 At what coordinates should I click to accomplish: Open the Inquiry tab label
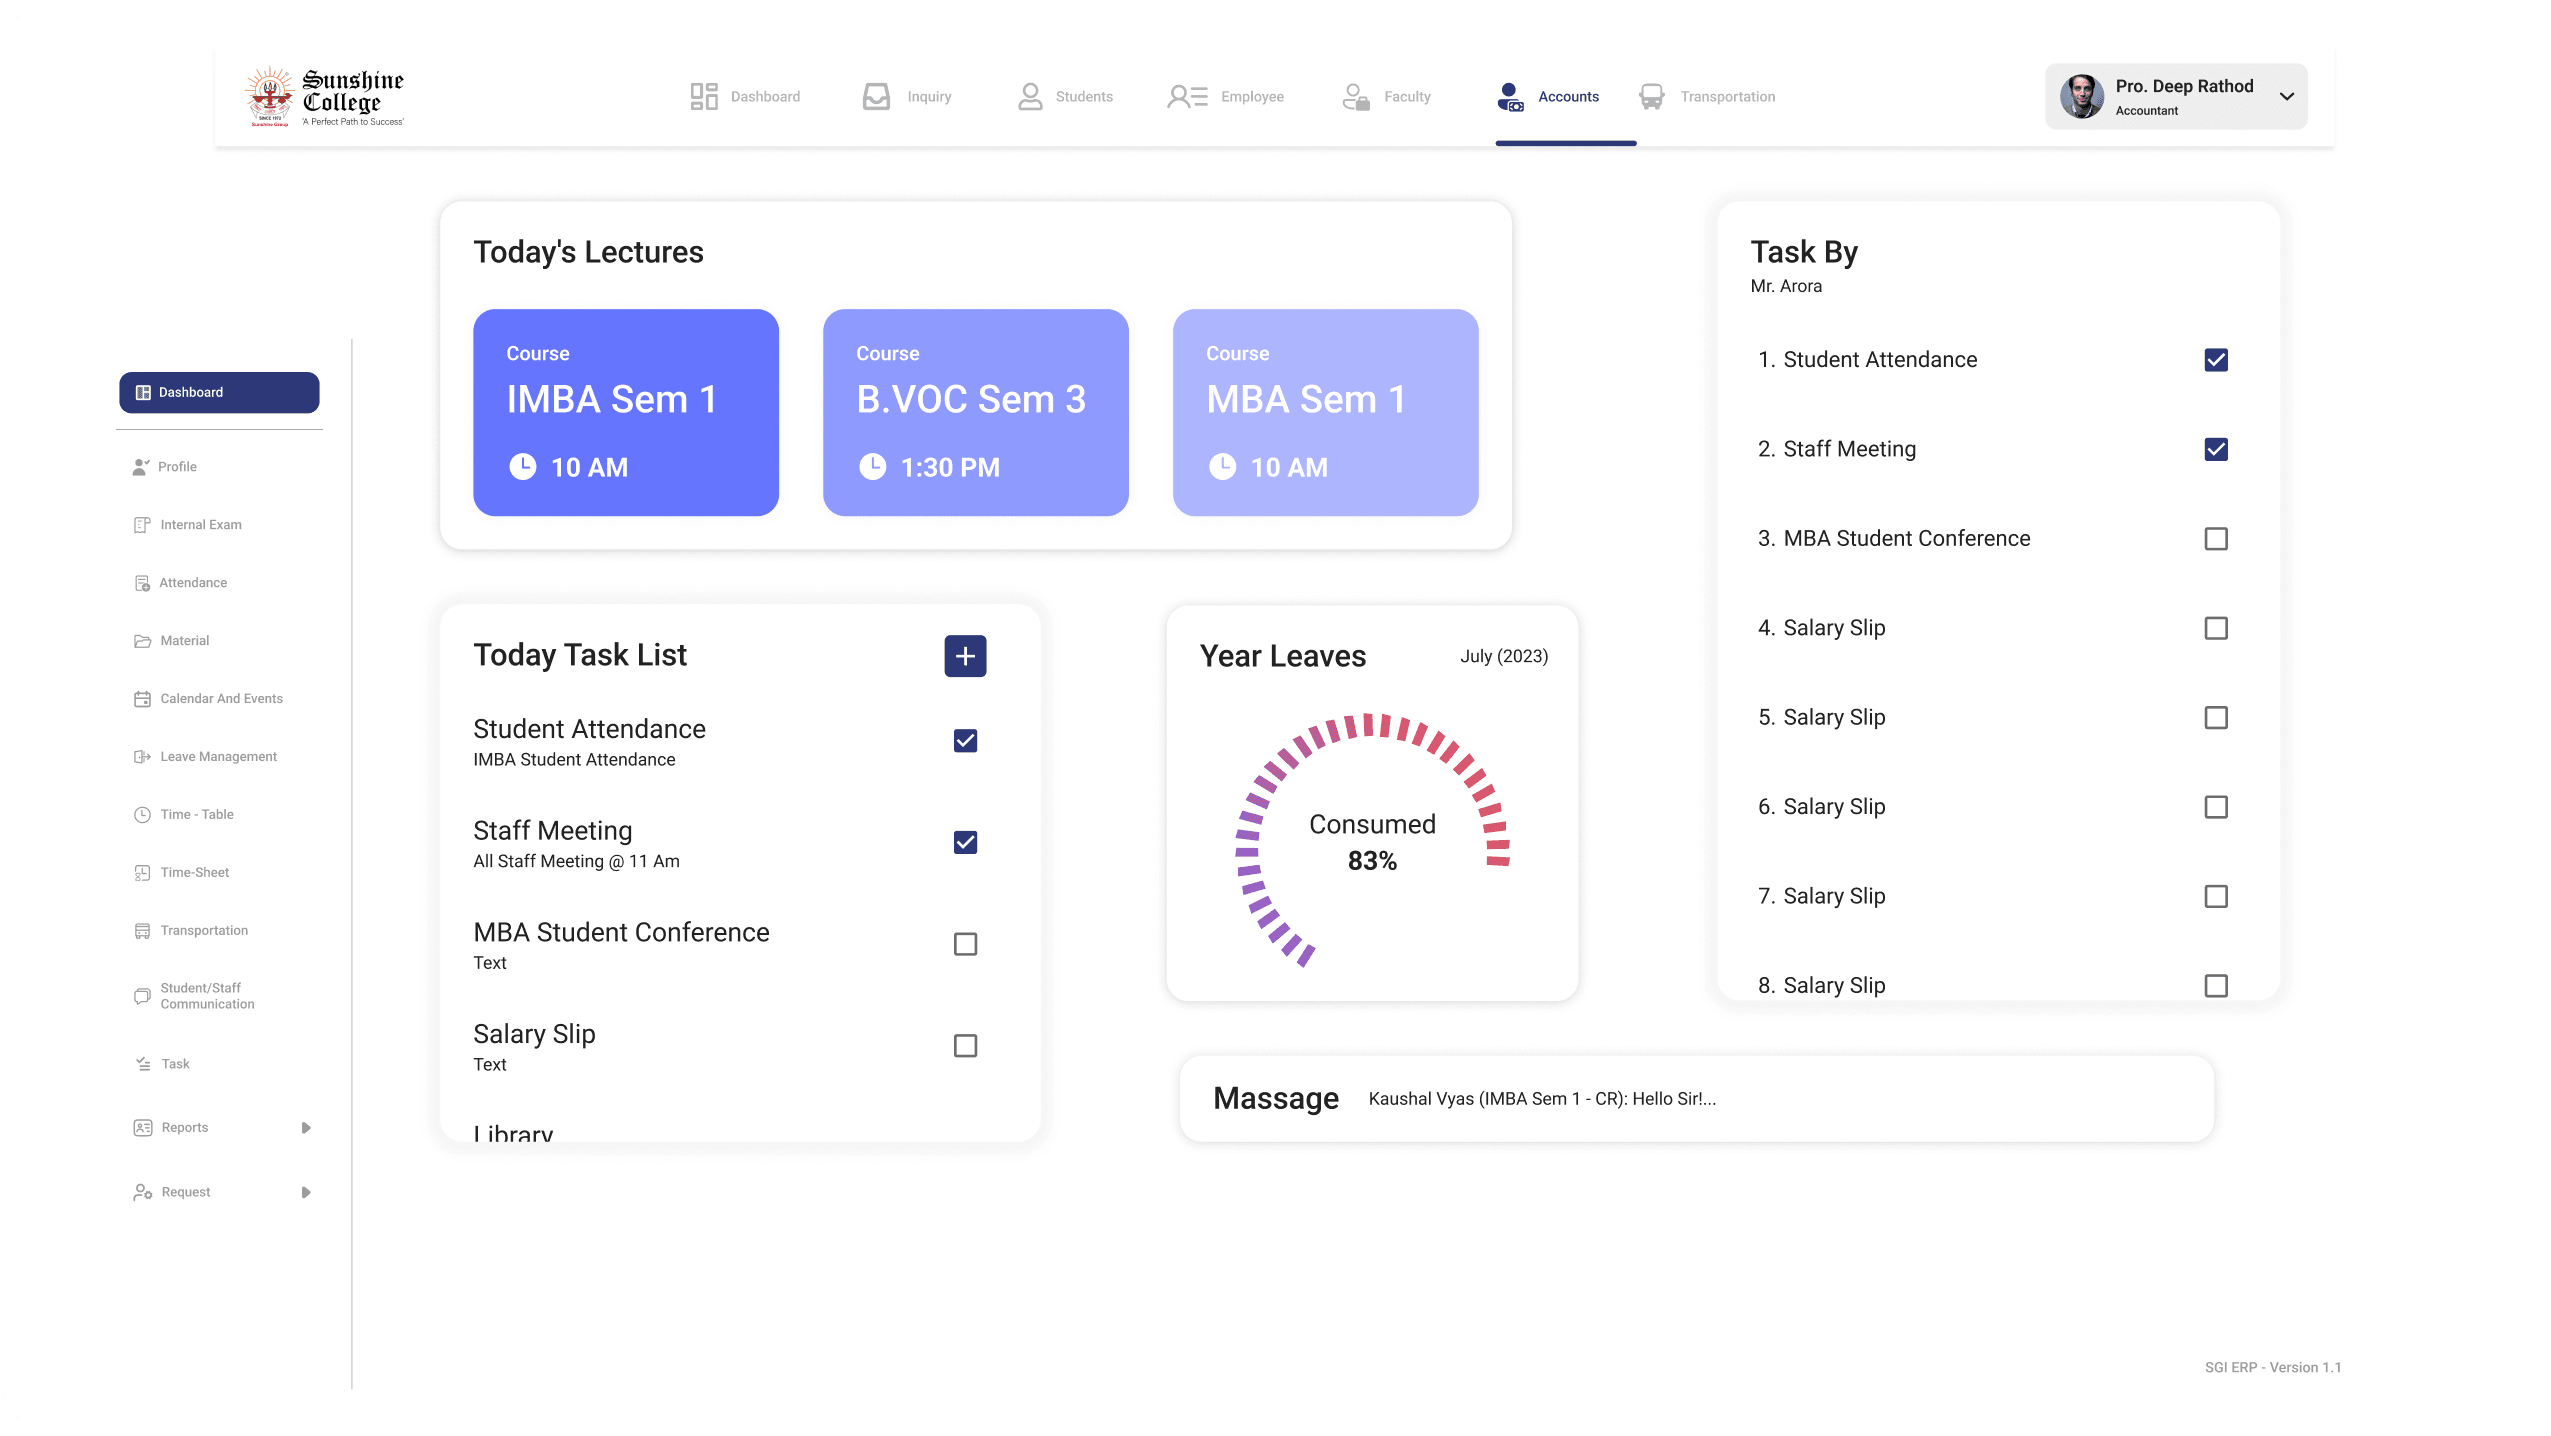point(929,97)
